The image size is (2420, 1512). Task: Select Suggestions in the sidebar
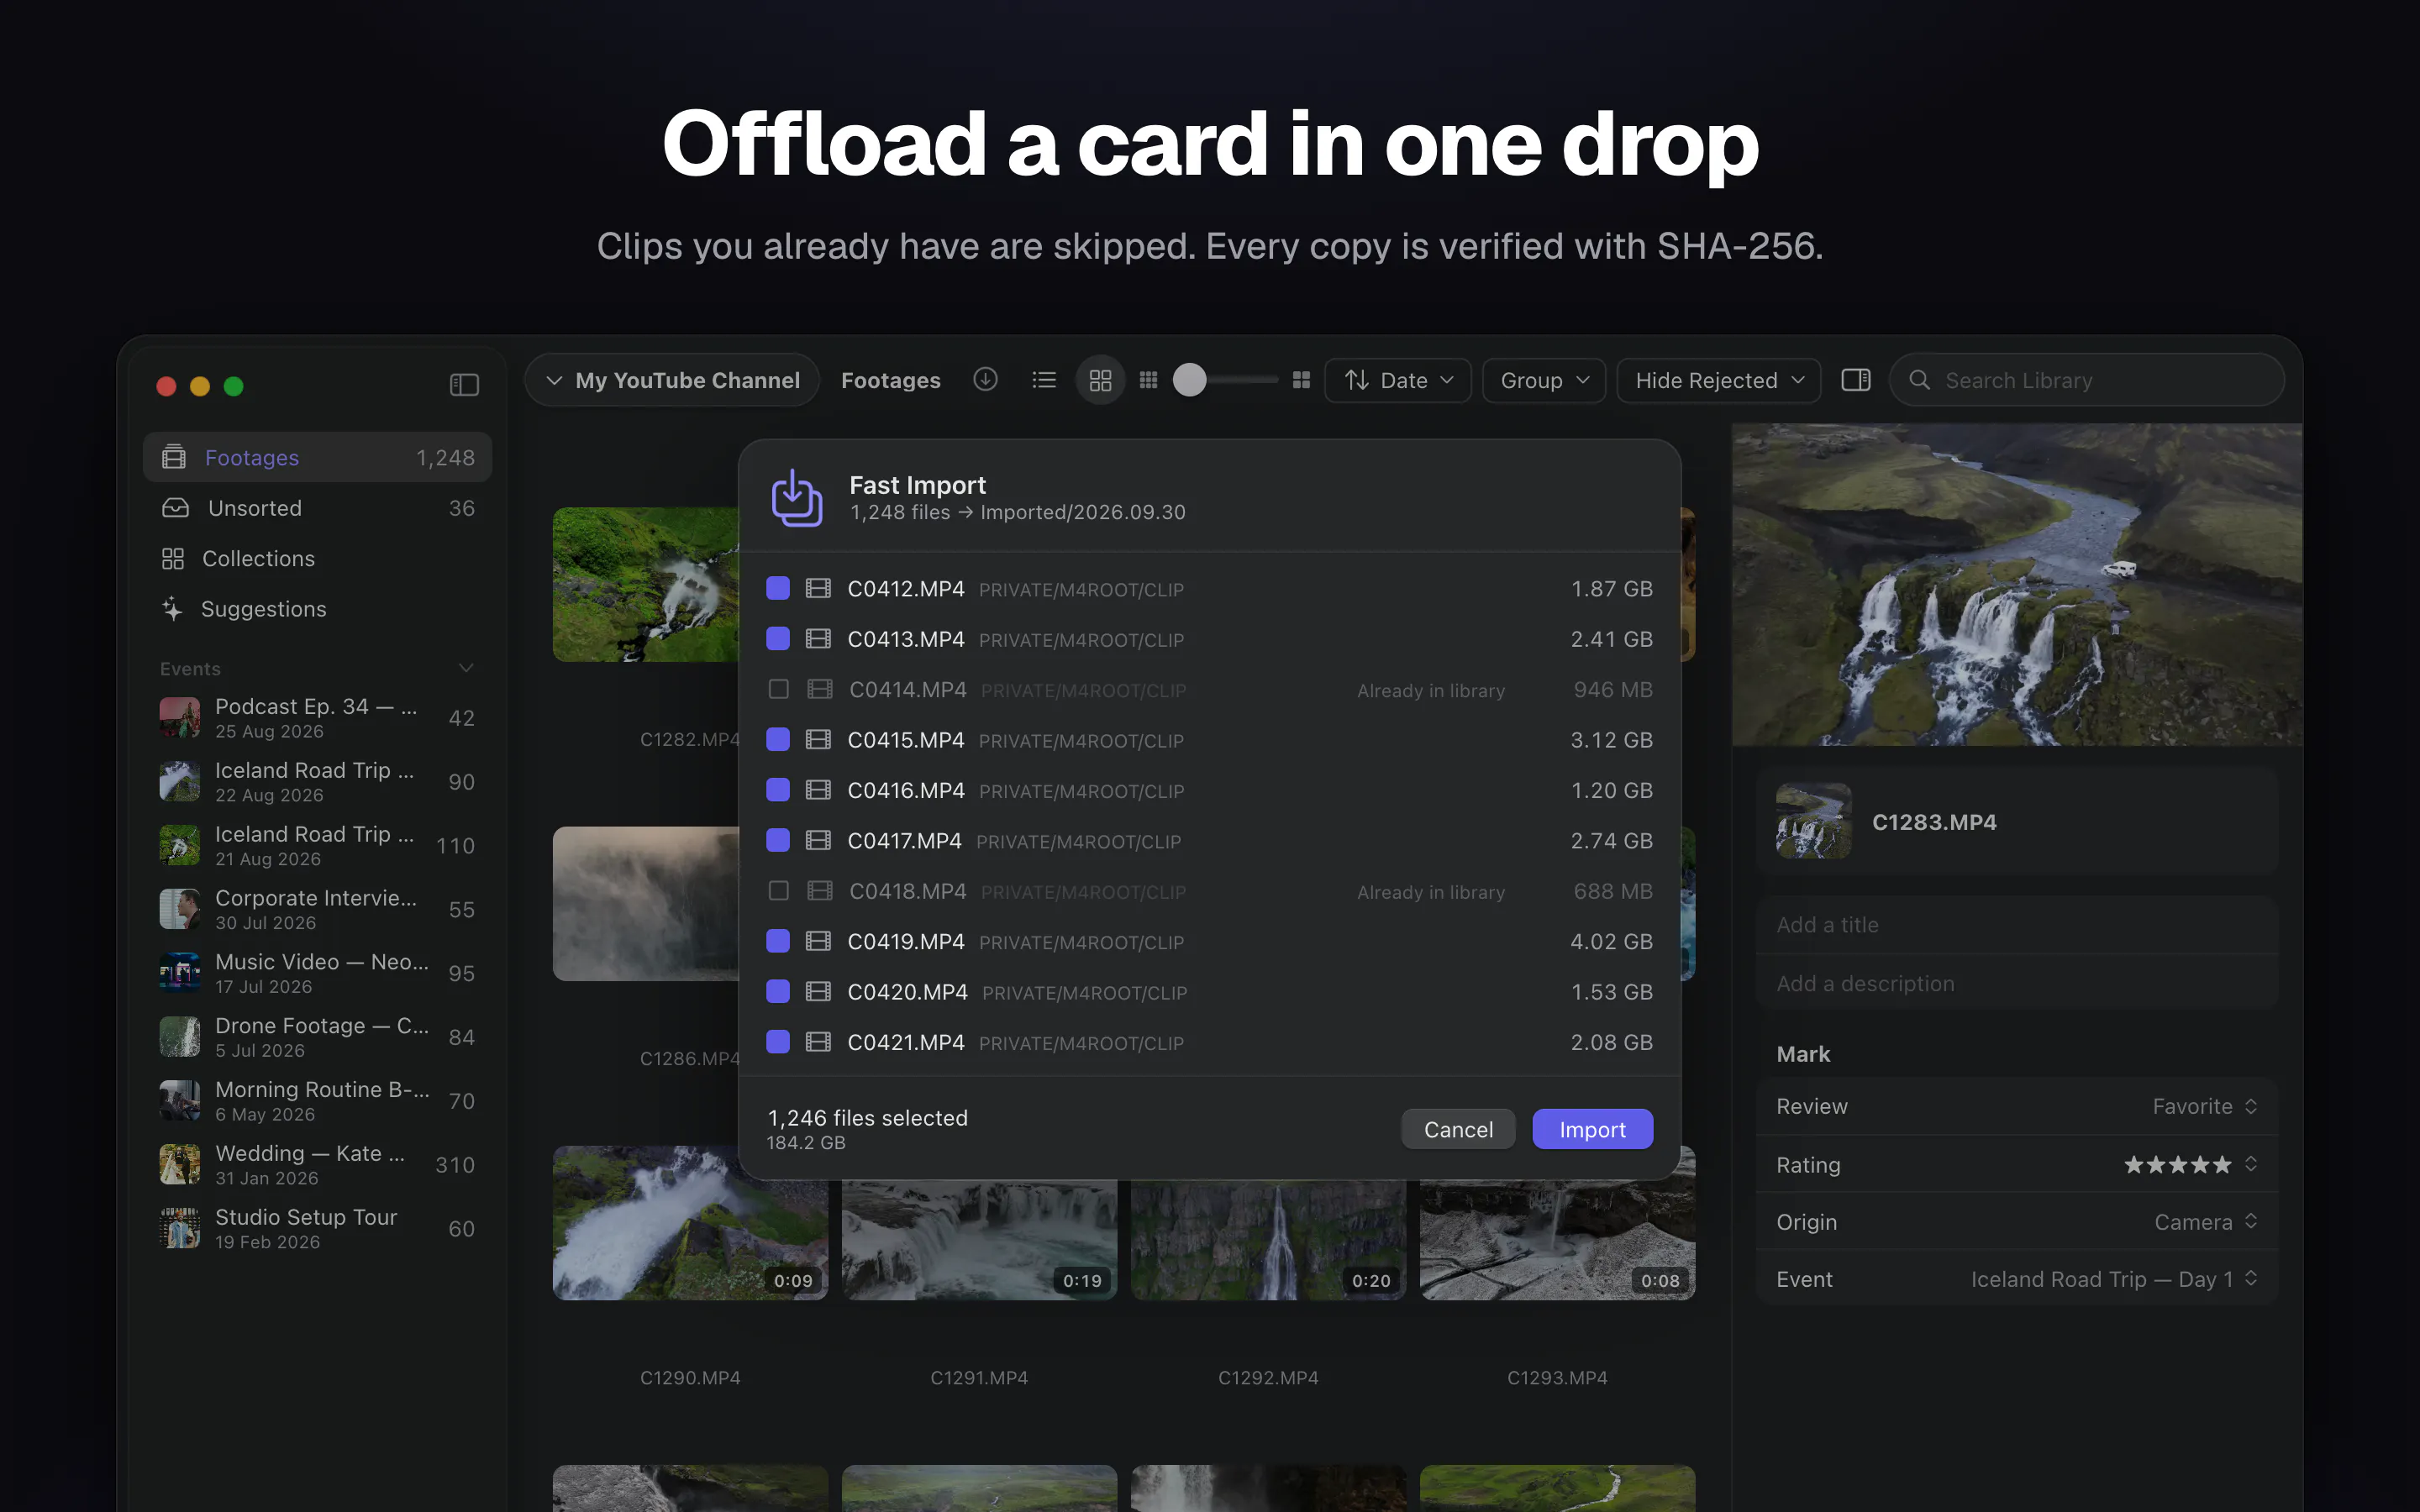pyautogui.click(x=317, y=609)
